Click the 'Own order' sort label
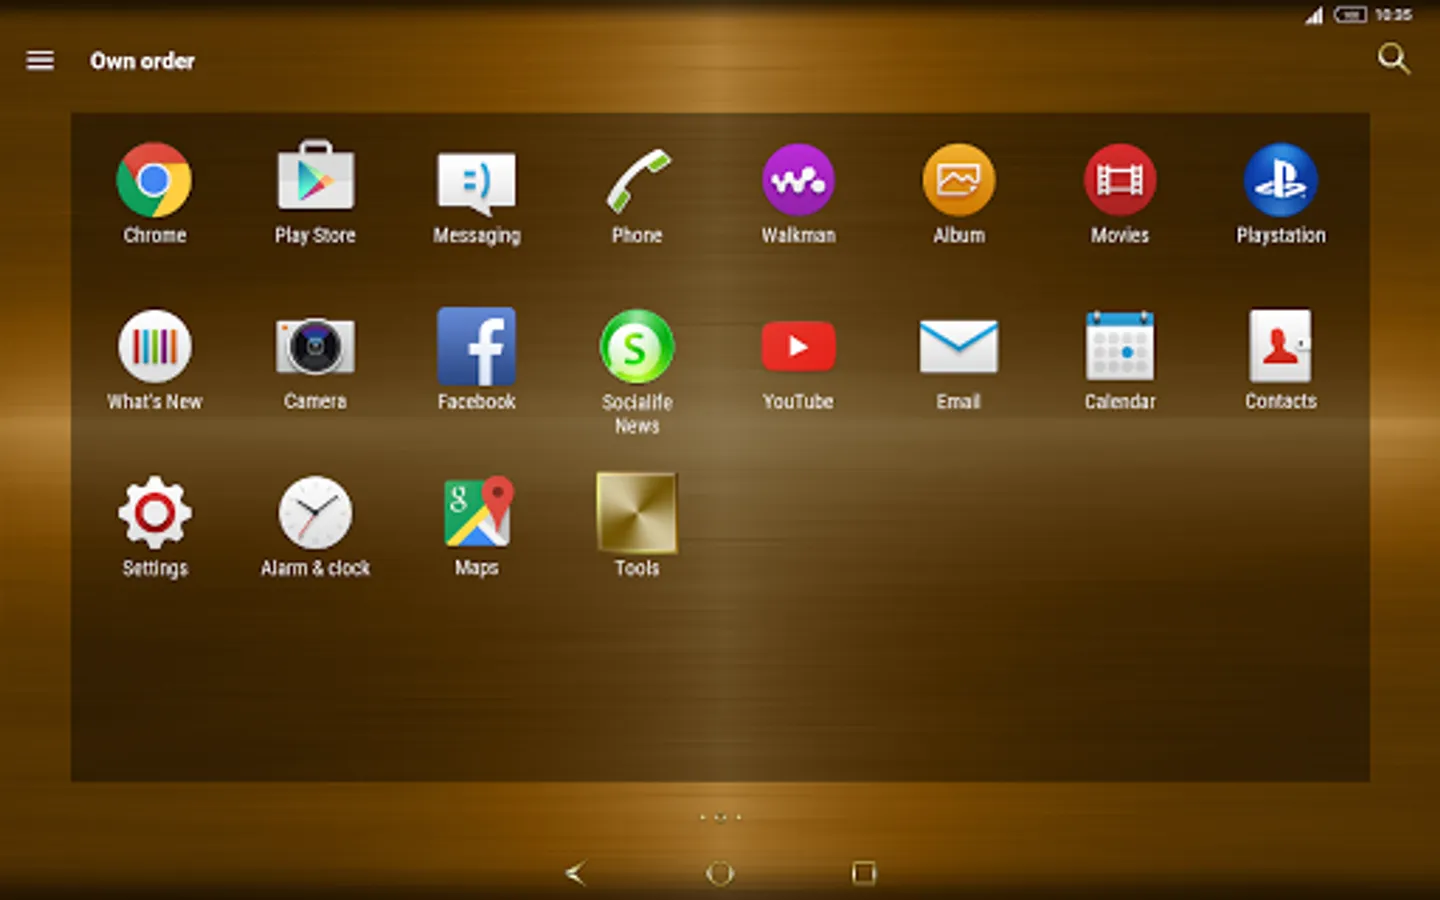Screen dimensions: 1440x900 click(142, 61)
